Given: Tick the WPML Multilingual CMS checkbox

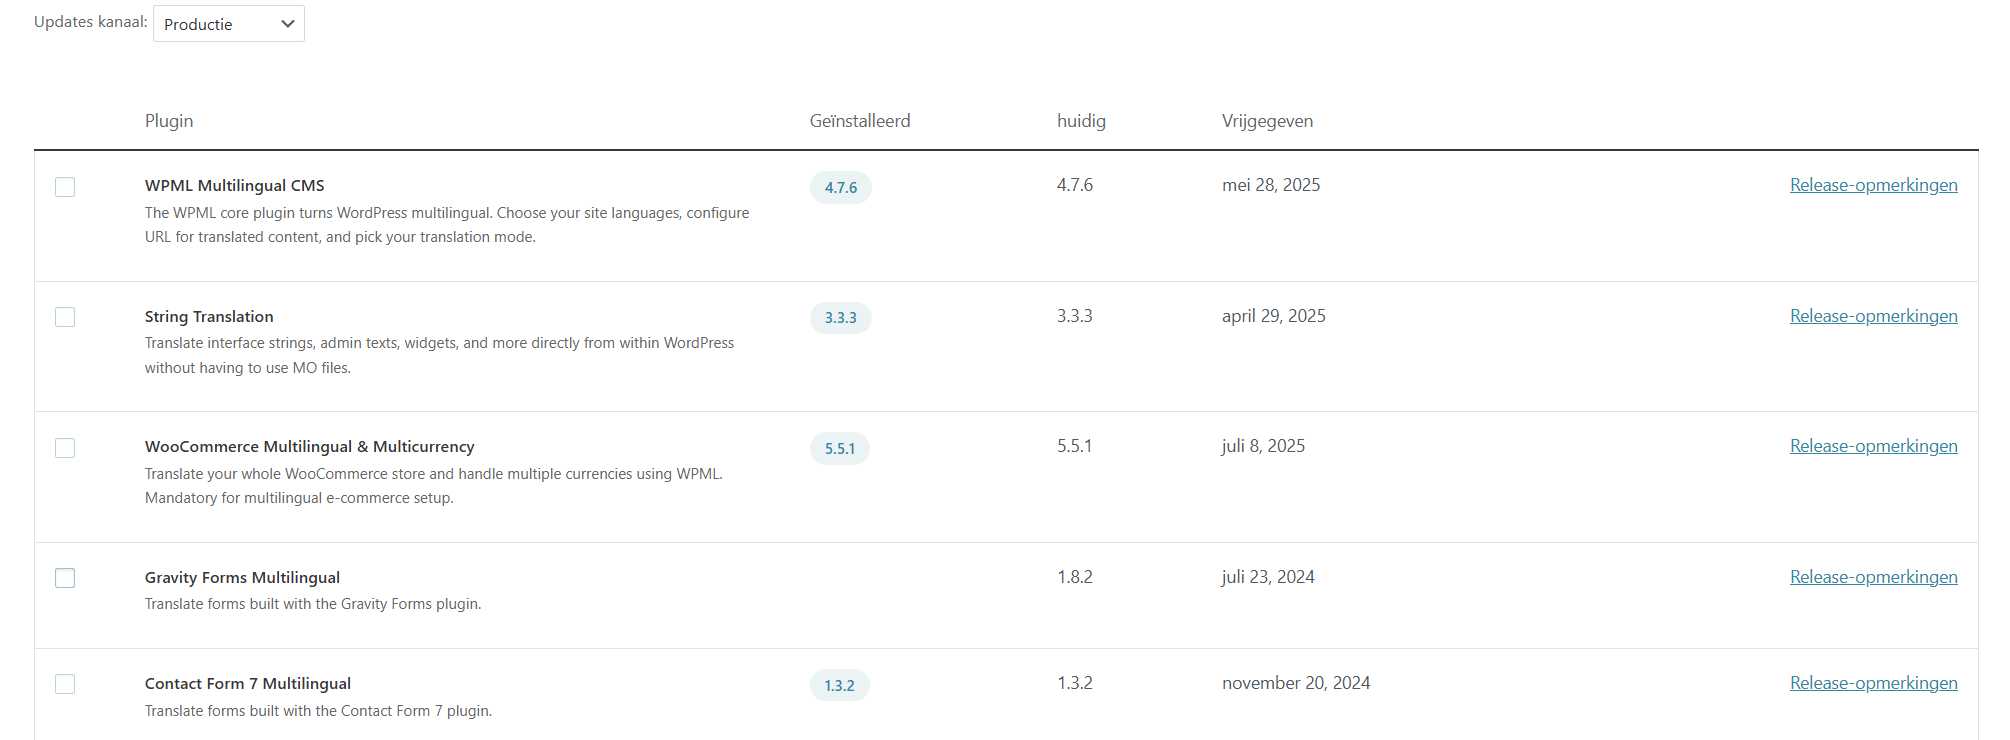Looking at the screenshot, I should point(65,187).
